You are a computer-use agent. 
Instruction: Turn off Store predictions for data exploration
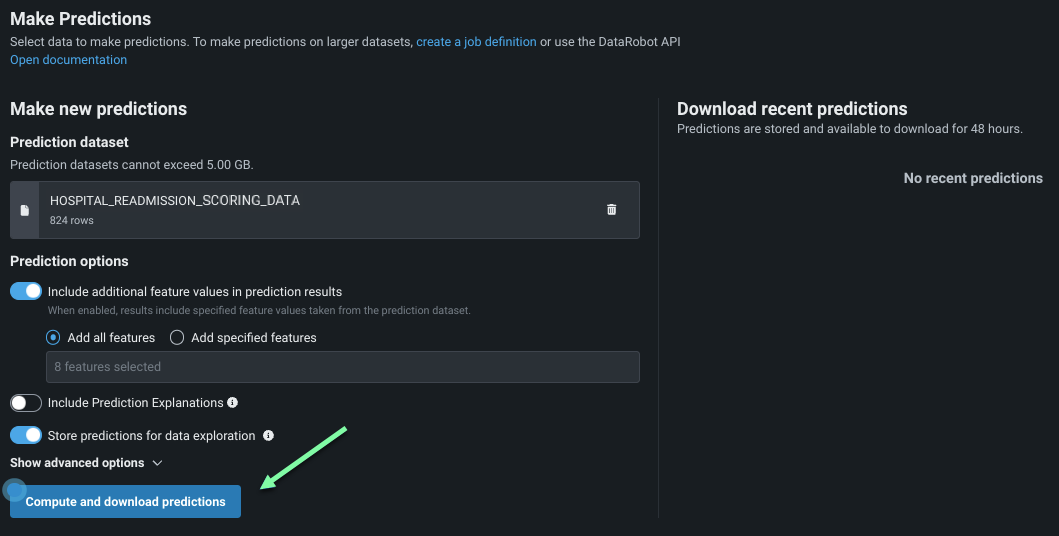[26, 436]
